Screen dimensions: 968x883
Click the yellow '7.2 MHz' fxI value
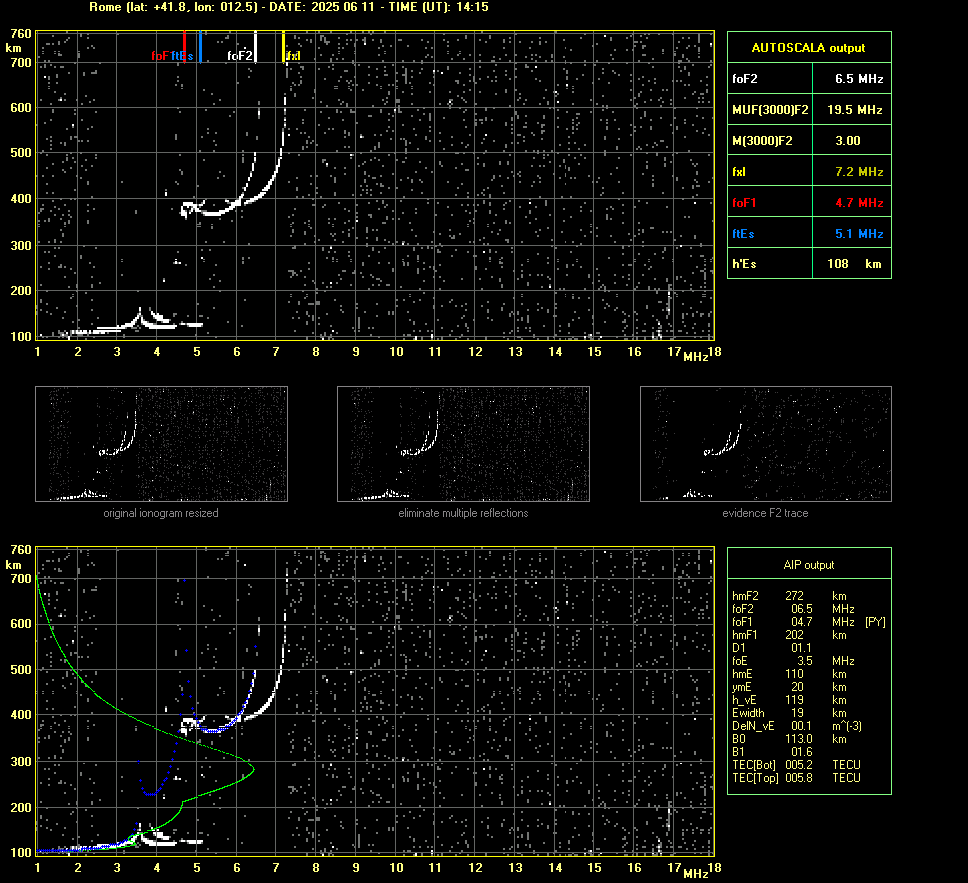point(859,172)
